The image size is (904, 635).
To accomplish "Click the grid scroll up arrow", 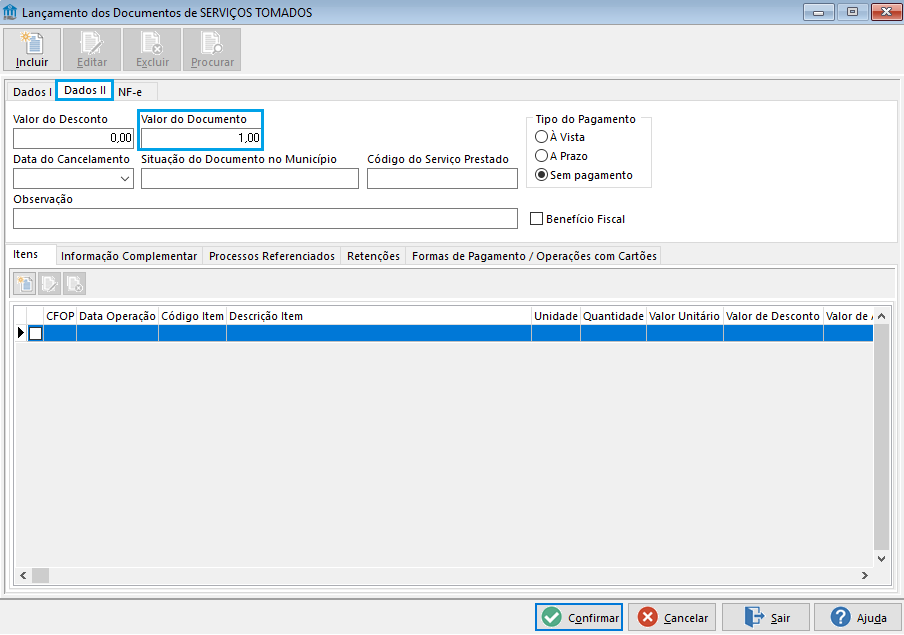I will (x=882, y=316).
